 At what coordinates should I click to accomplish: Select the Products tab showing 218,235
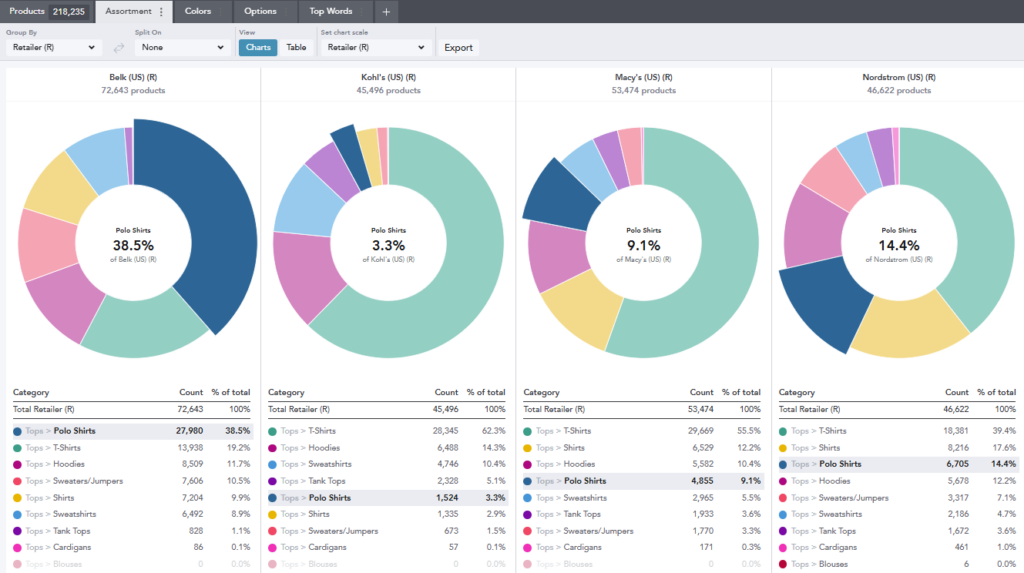pyautogui.click(x=47, y=11)
